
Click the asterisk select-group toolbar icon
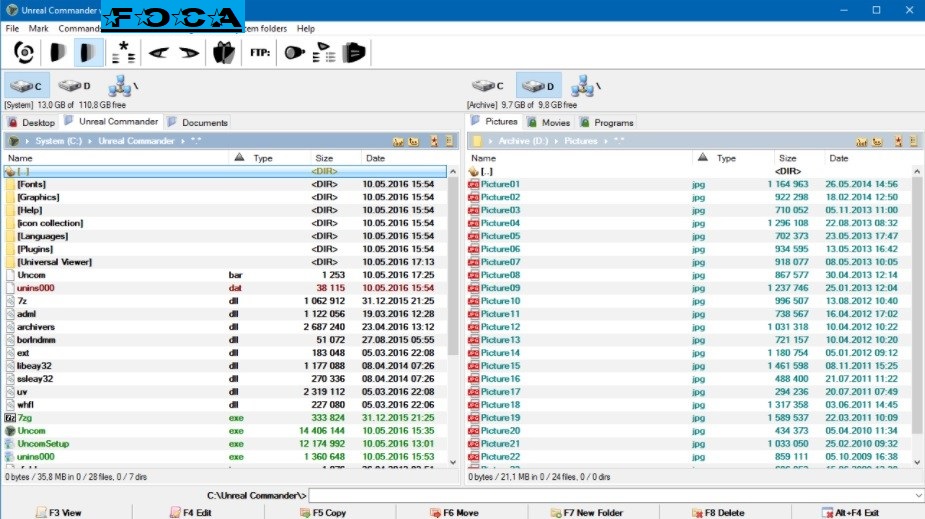pyautogui.click(x=123, y=52)
